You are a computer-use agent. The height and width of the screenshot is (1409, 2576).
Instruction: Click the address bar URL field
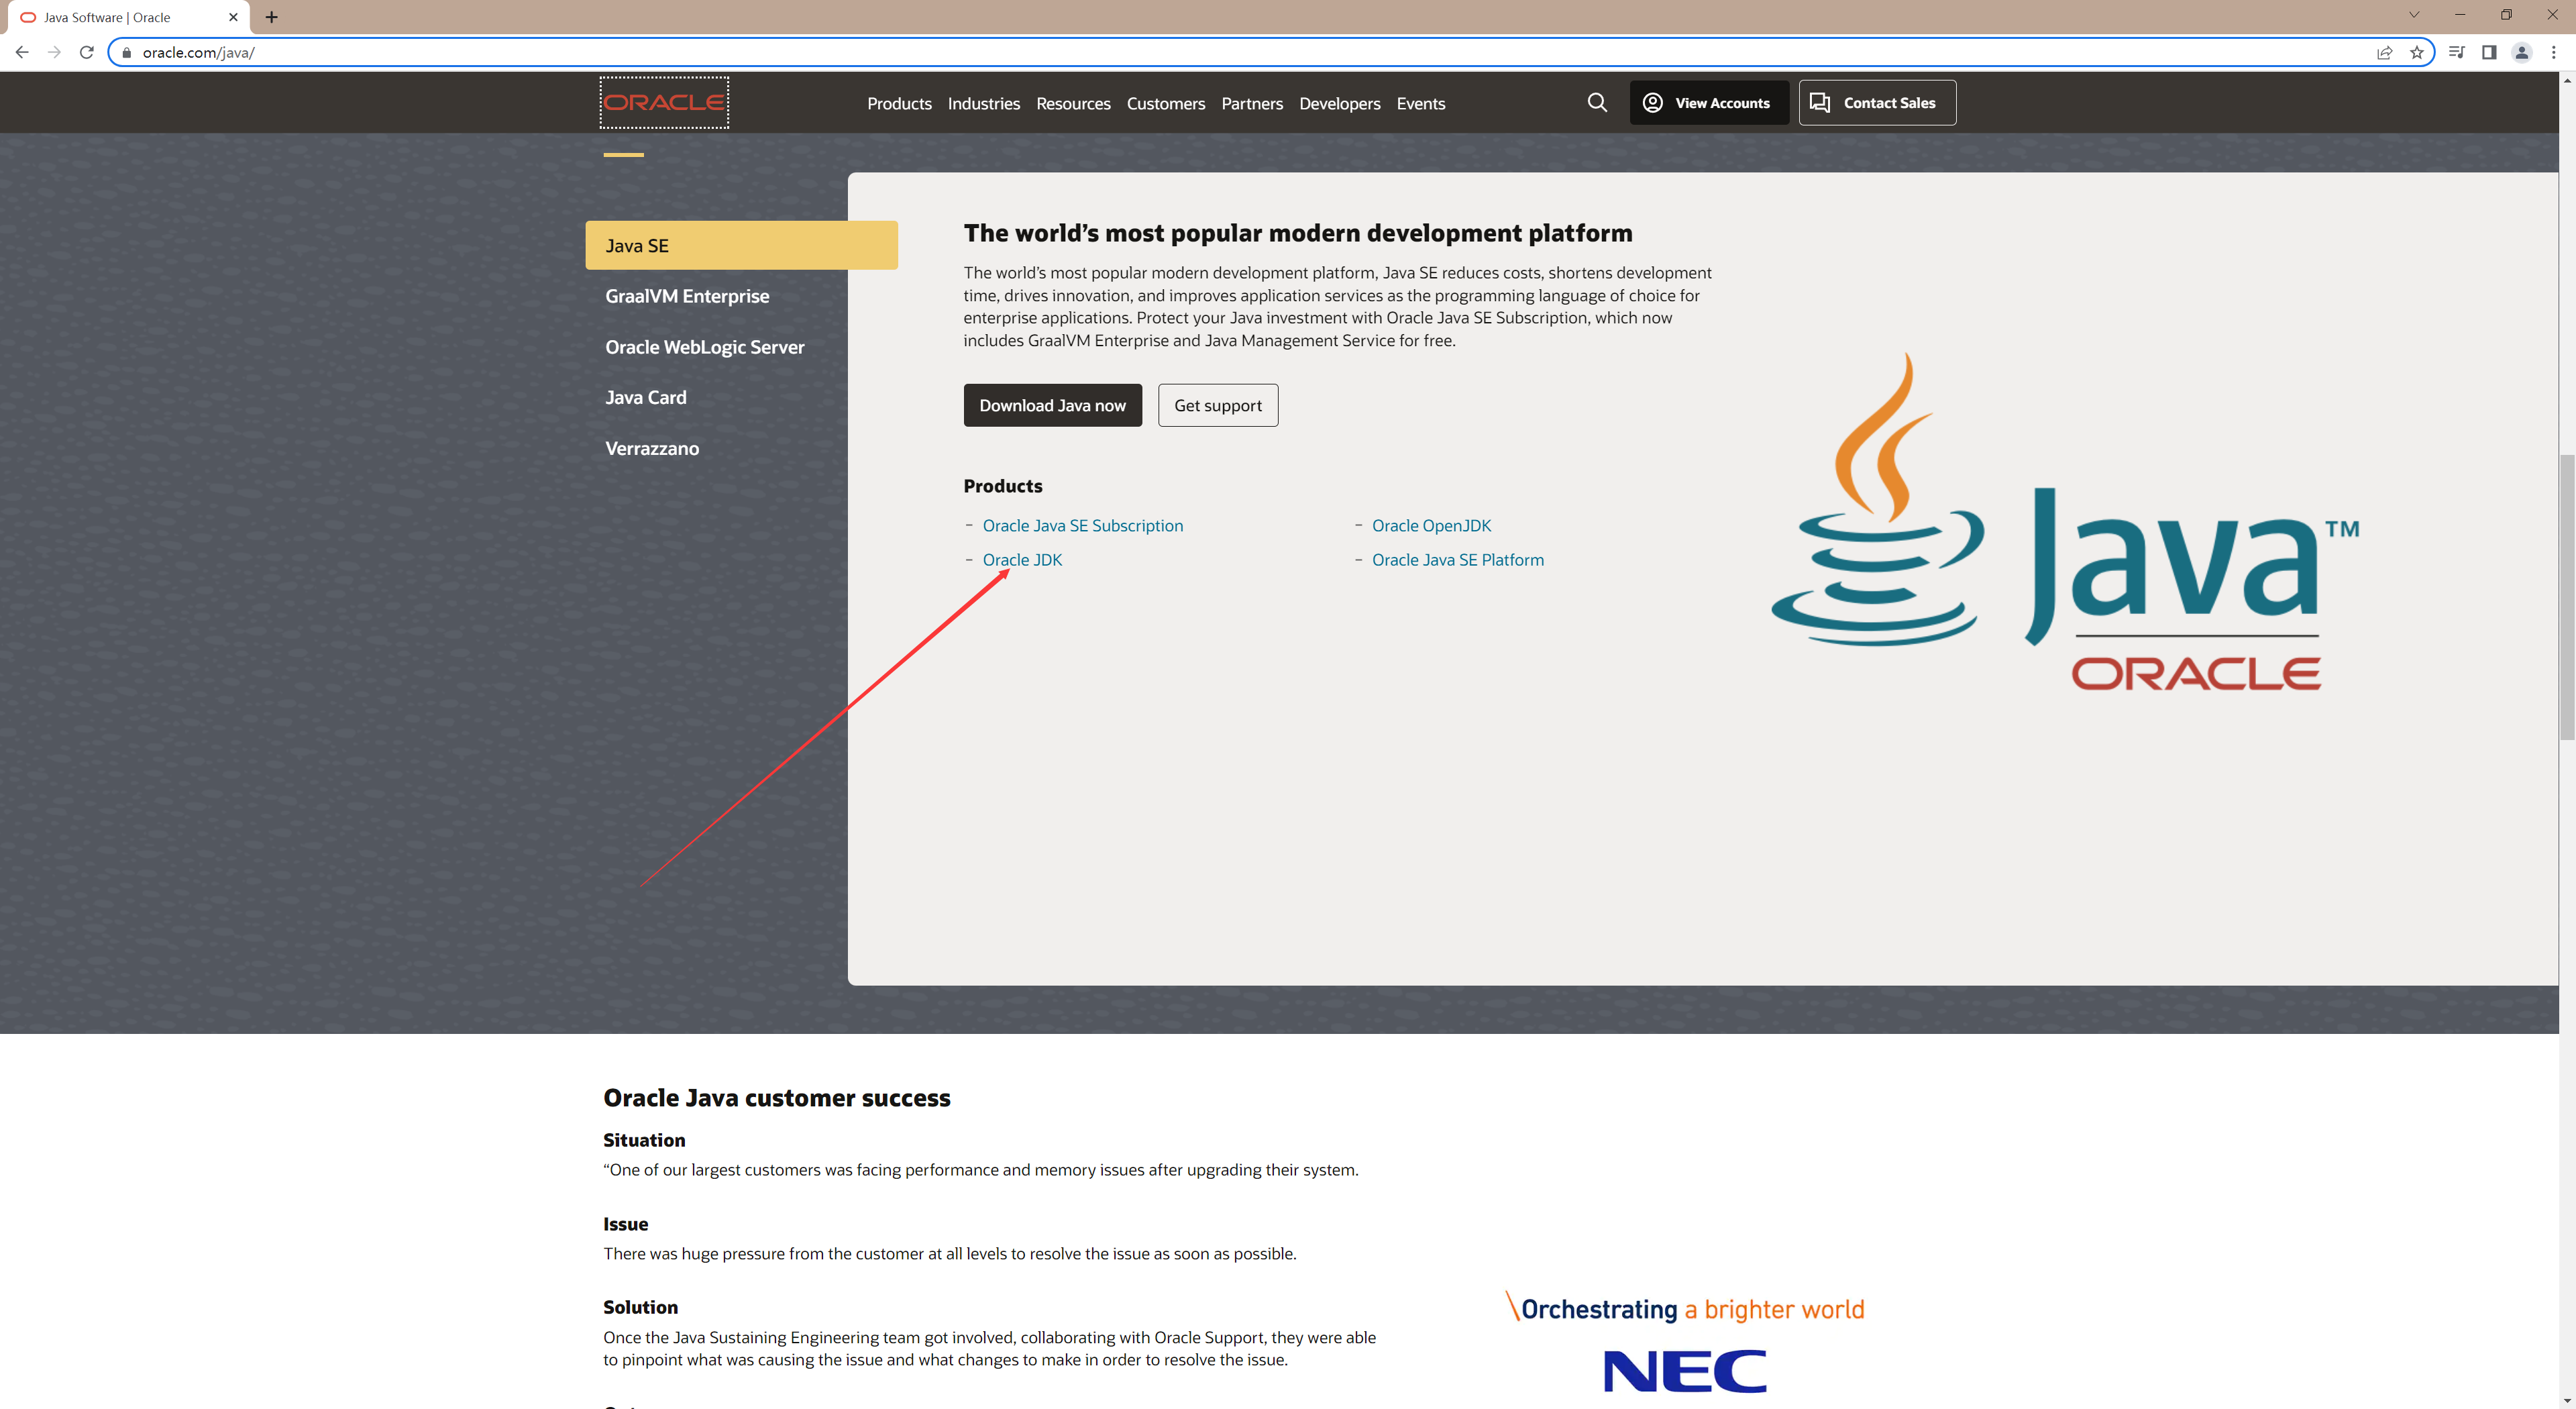point(1200,52)
